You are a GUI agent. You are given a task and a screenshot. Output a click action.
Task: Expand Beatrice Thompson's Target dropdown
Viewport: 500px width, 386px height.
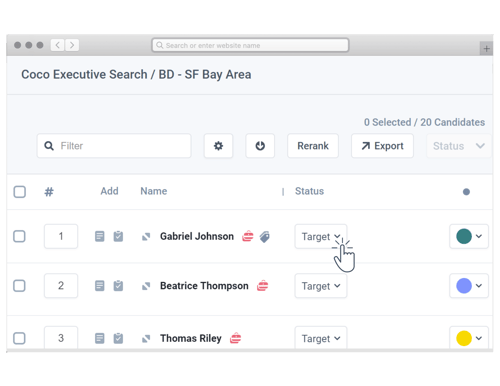click(x=321, y=286)
